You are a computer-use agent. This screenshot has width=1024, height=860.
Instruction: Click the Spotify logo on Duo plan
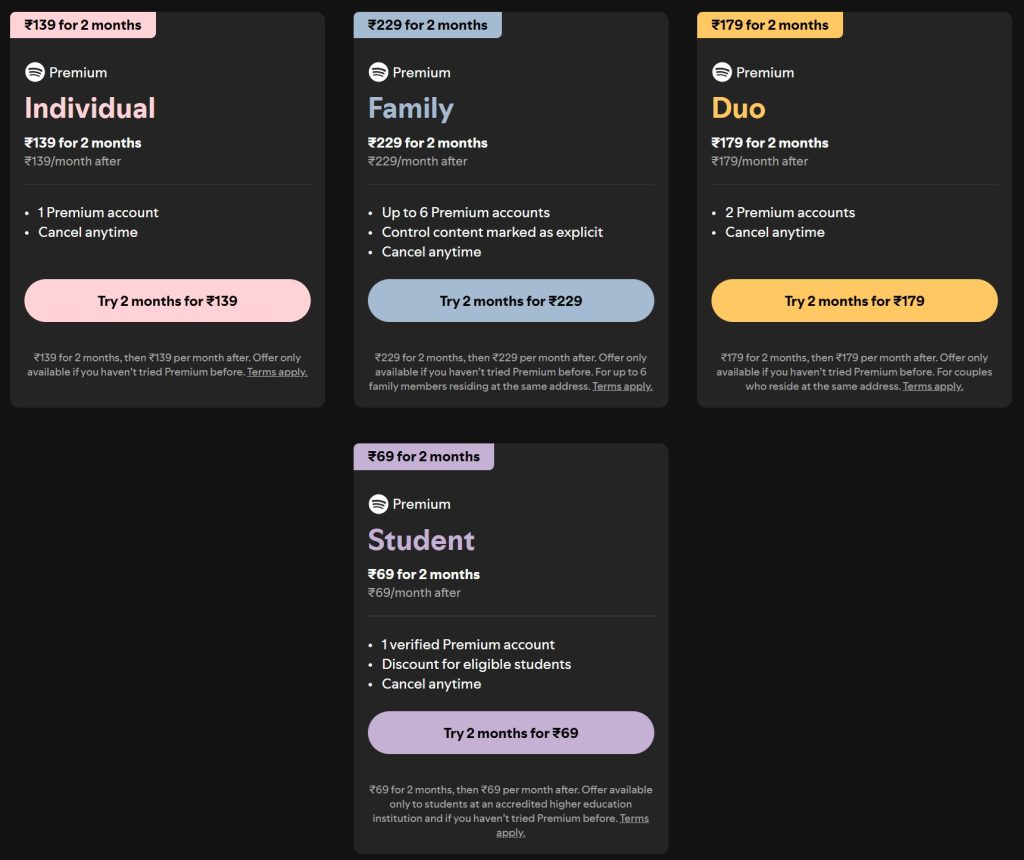(722, 72)
